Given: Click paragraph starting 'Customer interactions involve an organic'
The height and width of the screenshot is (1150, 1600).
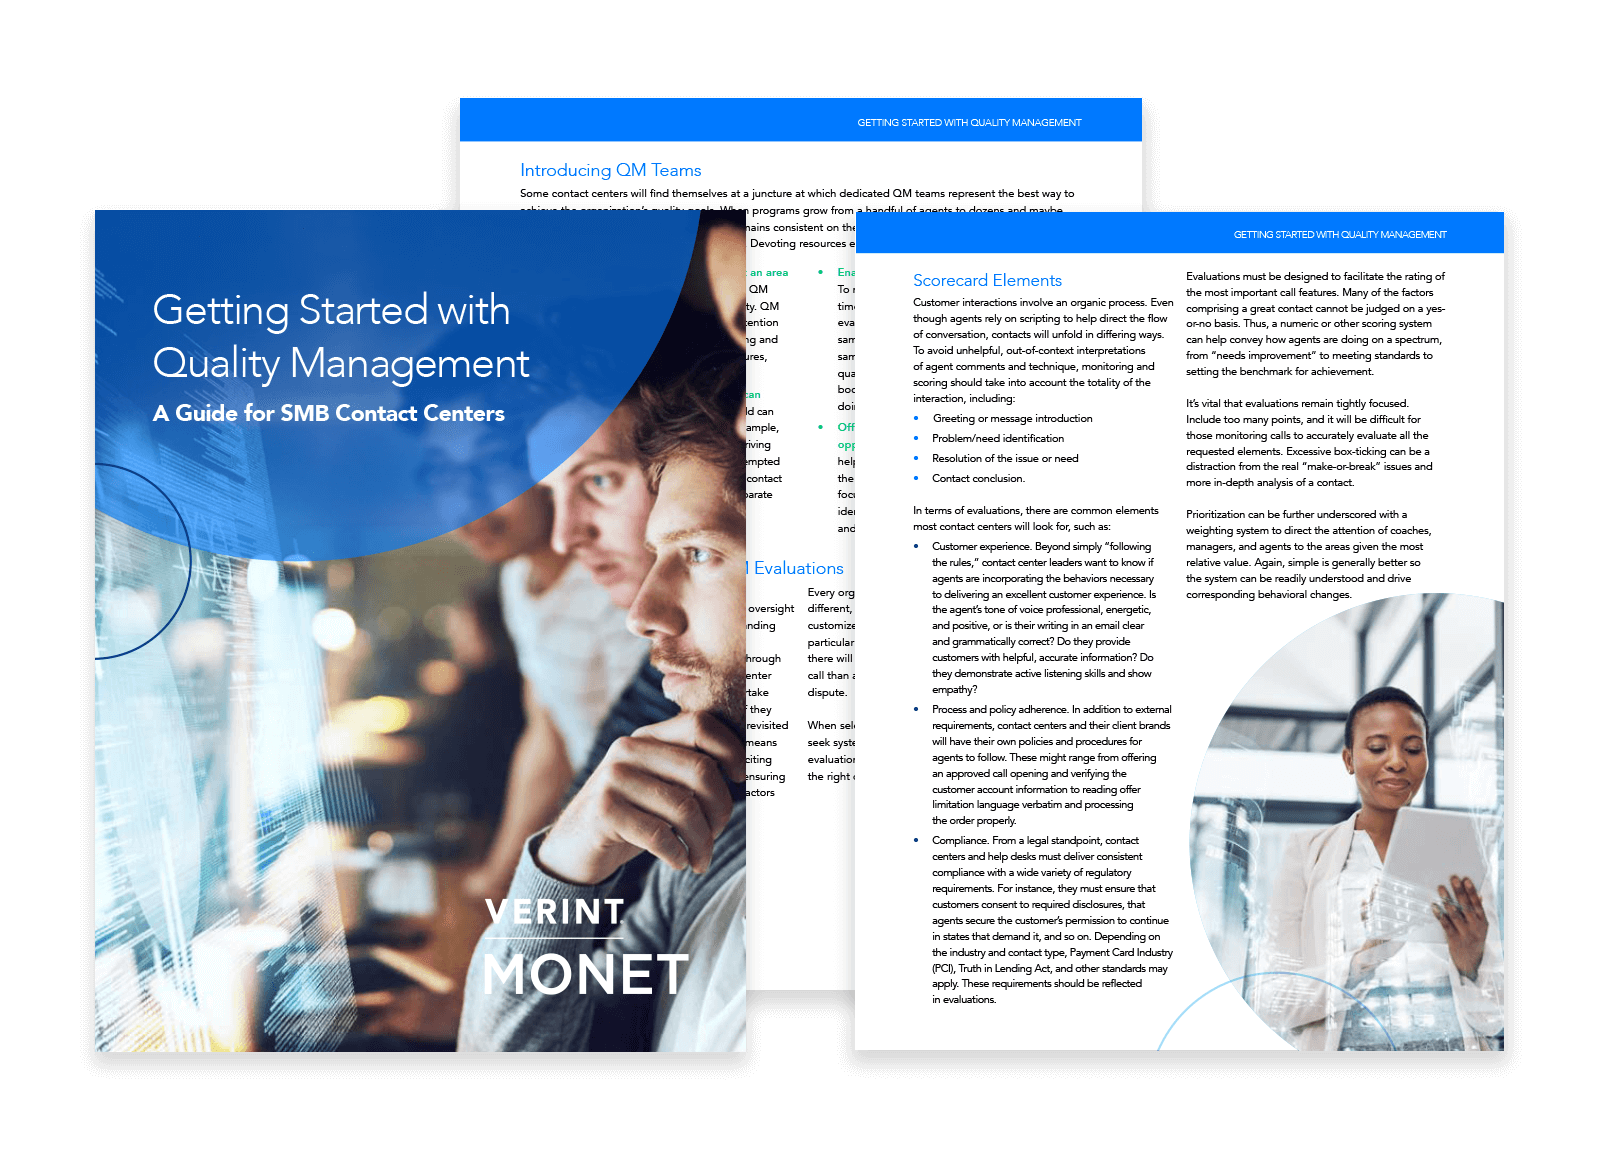Looking at the screenshot, I should tap(1043, 350).
